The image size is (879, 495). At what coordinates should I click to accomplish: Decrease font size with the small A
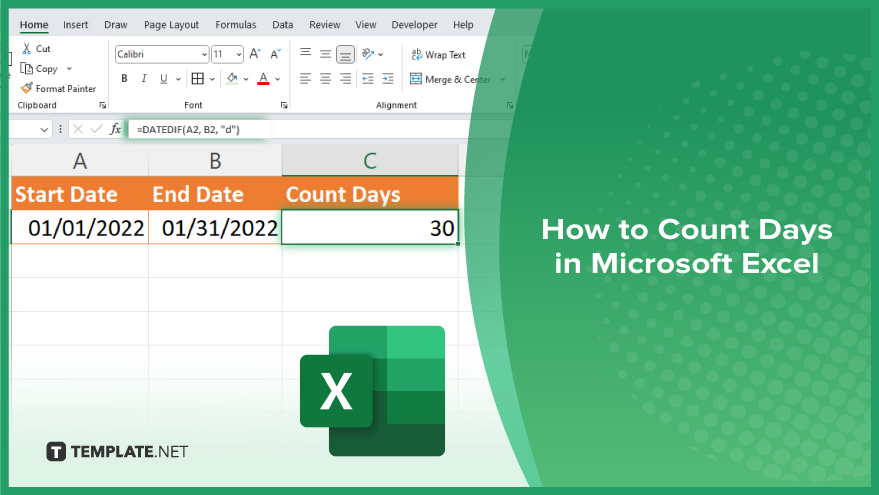[x=275, y=54]
